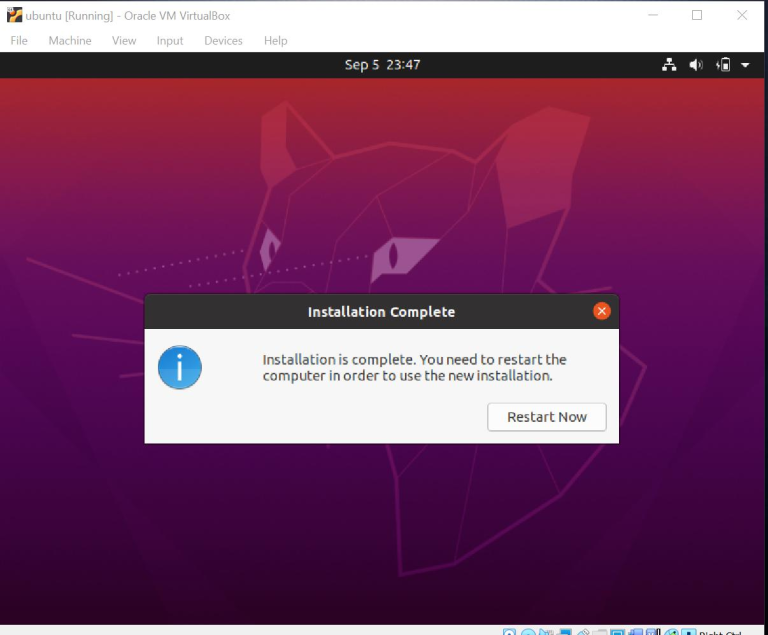Click the Installation Complete dialog title bar
The height and width of the screenshot is (635, 768).
pos(381,312)
